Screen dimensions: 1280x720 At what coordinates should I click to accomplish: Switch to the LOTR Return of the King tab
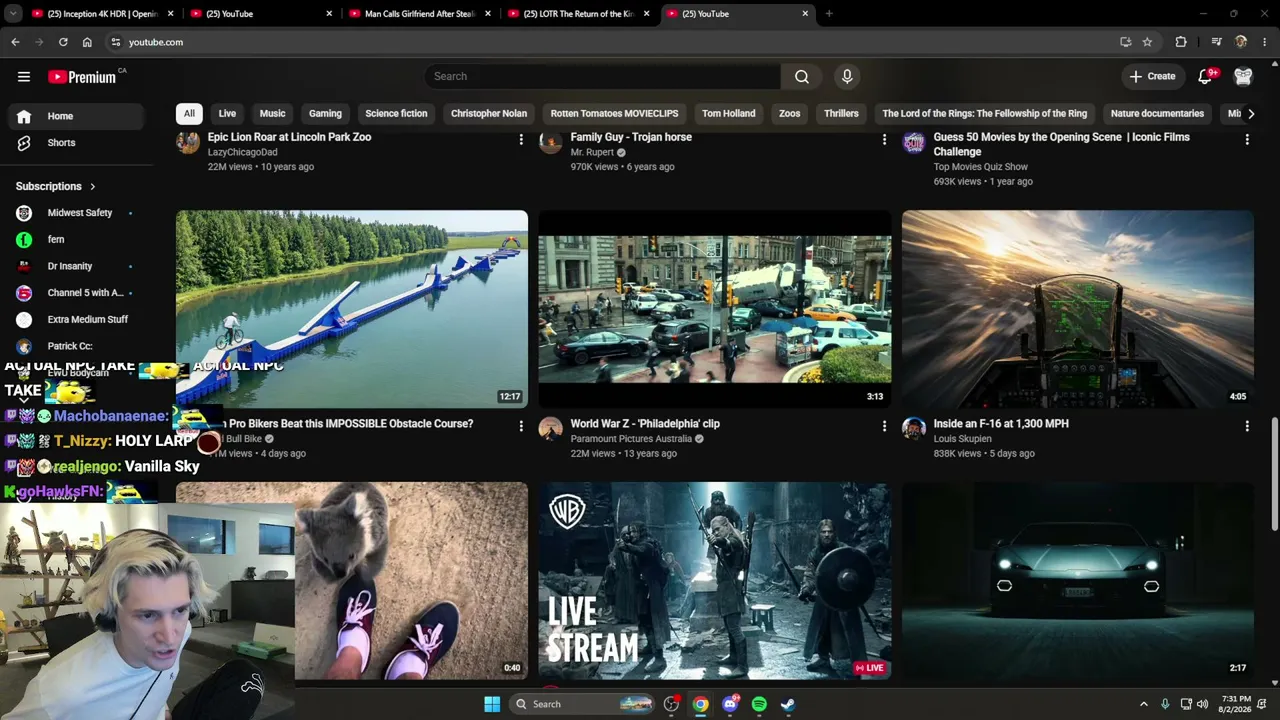pyautogui.click(x=579, y=14)
